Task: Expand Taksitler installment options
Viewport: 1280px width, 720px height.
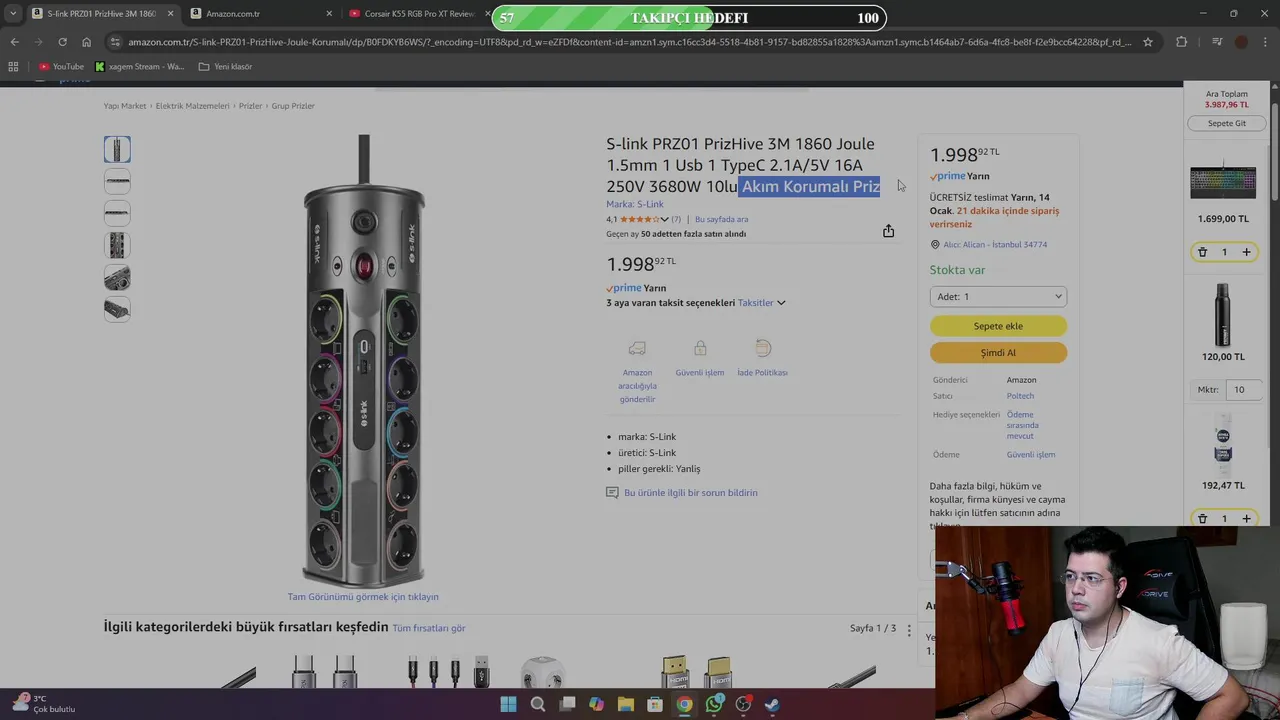Action: coord(761,303)
